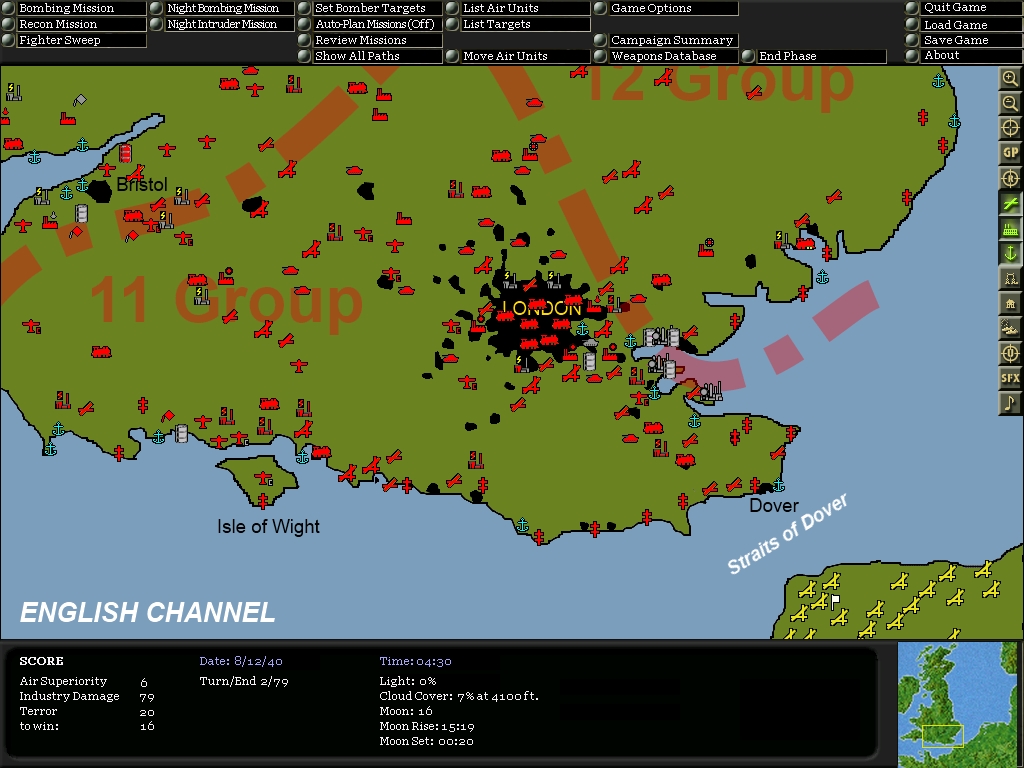Toggle city building icons display
1024x768 pixels.
coord(1010,304)
